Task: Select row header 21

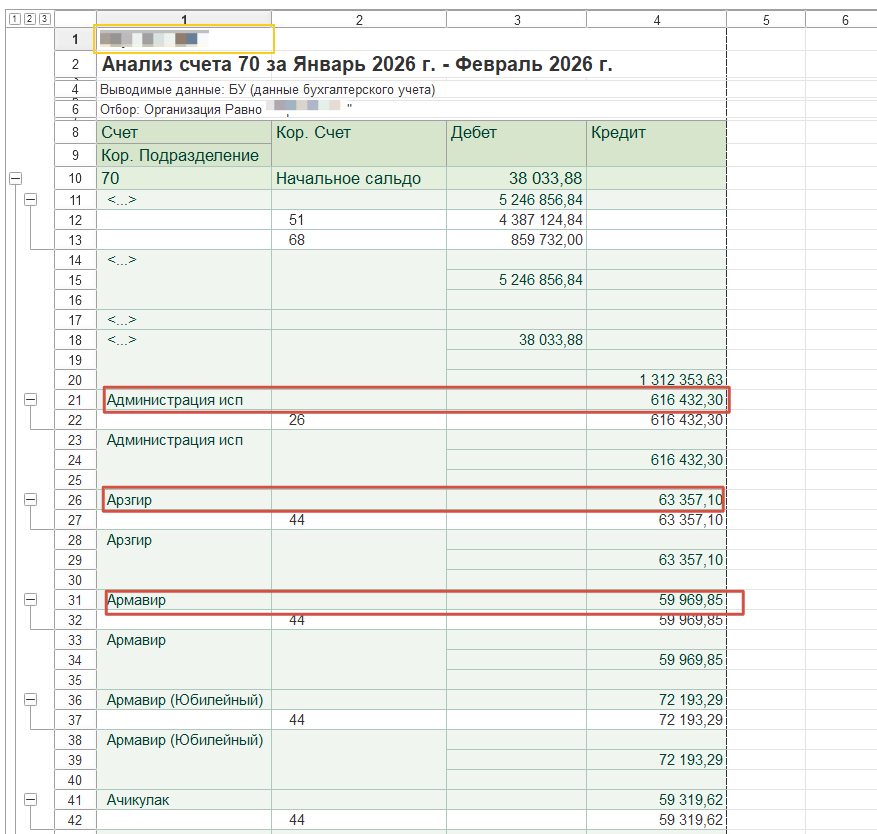Action: (76, 400)
